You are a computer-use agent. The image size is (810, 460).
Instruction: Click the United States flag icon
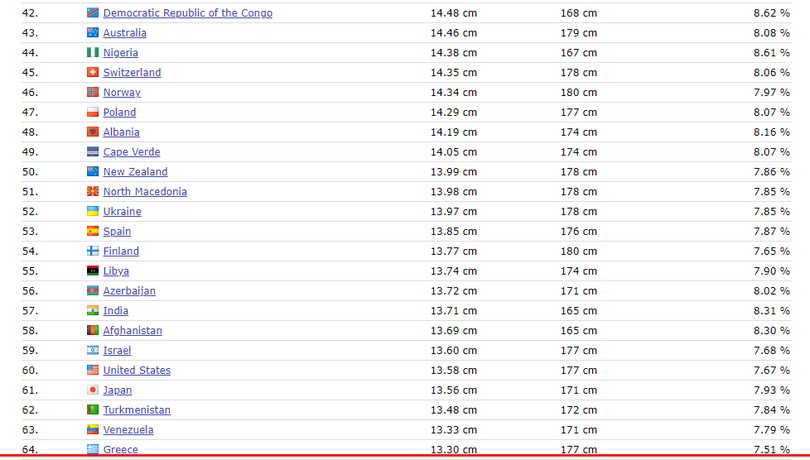(x=93, y=370)
